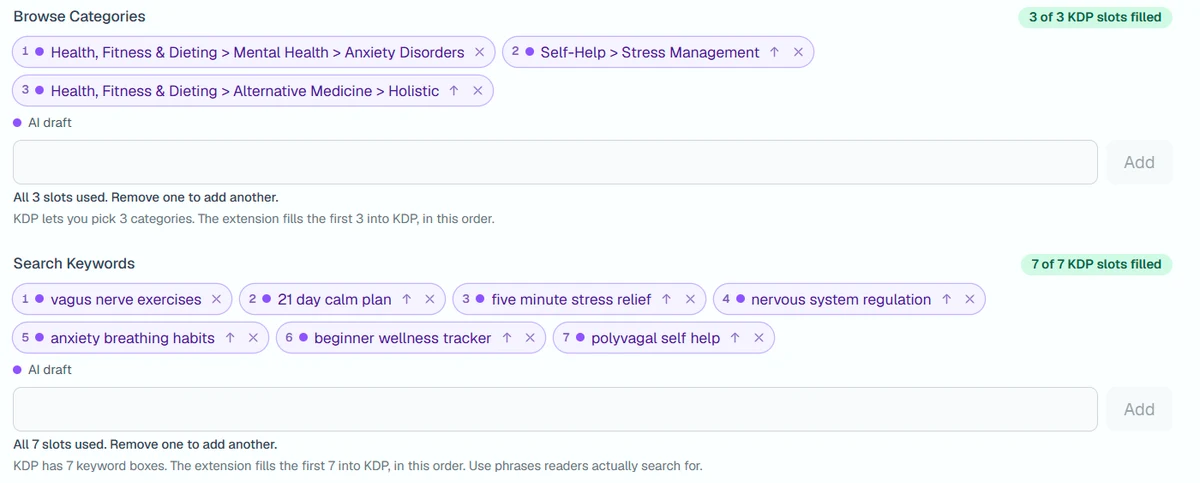Viewport: 1200px width, 483px height.
Task: Remove the '21 day calm plan' keyword
Action: coord(430,299)
